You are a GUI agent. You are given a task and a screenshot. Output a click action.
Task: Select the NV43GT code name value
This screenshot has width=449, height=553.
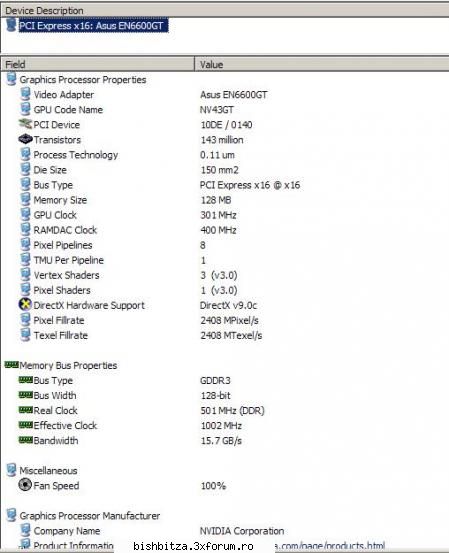click(217, 110)
